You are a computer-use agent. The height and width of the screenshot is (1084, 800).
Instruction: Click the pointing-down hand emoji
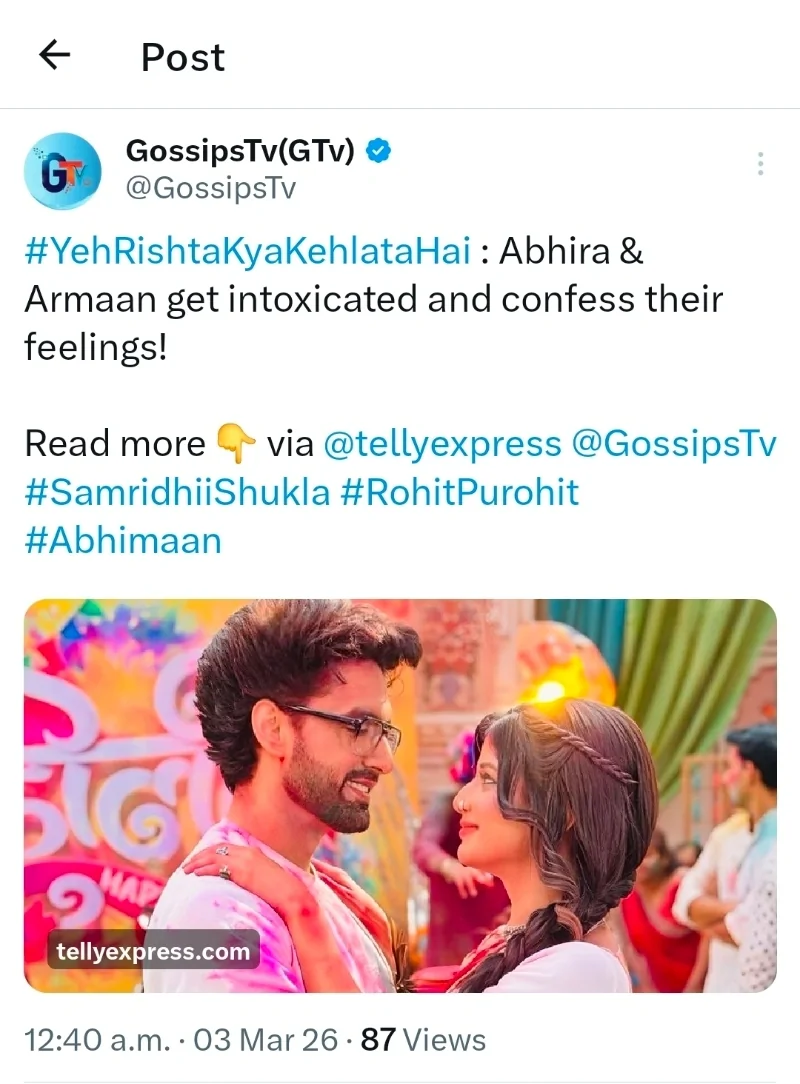coord(236,443)
